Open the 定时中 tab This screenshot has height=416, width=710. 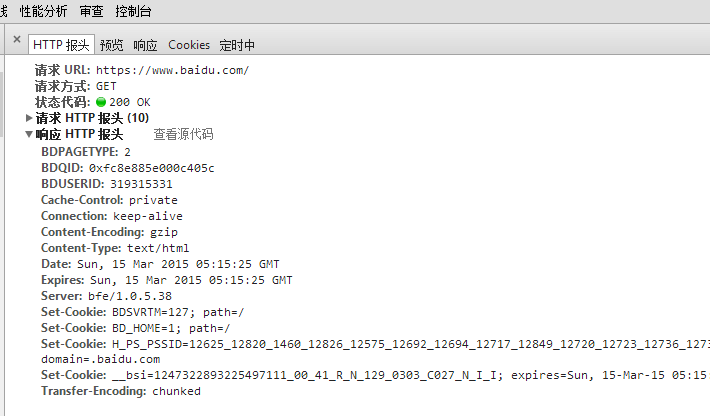(237, 45)
